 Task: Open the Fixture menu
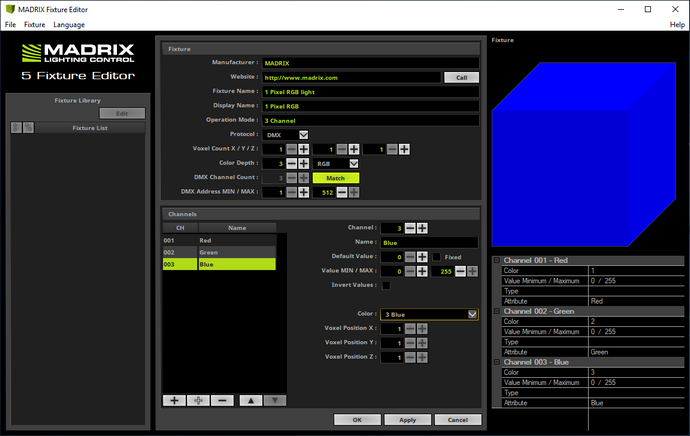click(x=34, y=25)
